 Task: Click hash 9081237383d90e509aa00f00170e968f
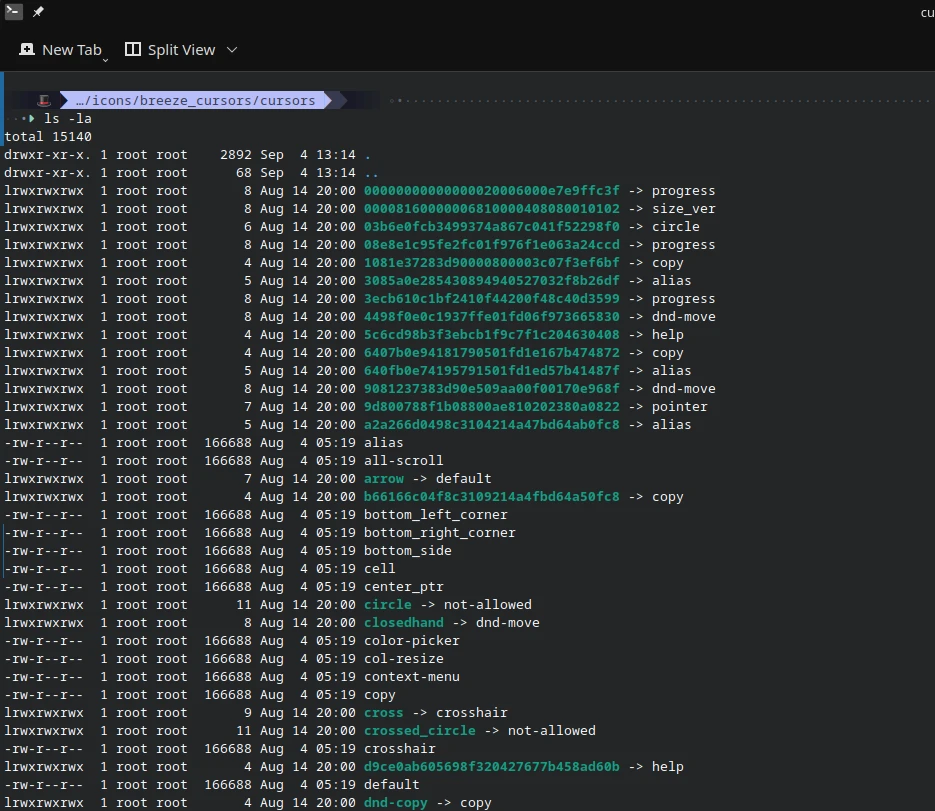(491, 389)
